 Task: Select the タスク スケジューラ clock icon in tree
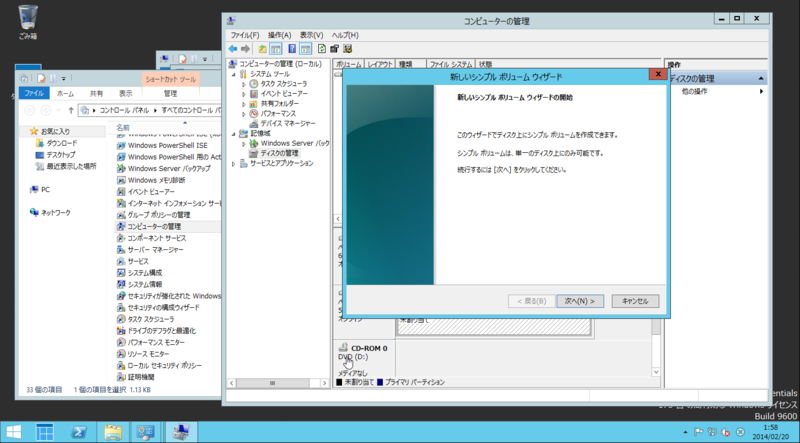[254, 84]
